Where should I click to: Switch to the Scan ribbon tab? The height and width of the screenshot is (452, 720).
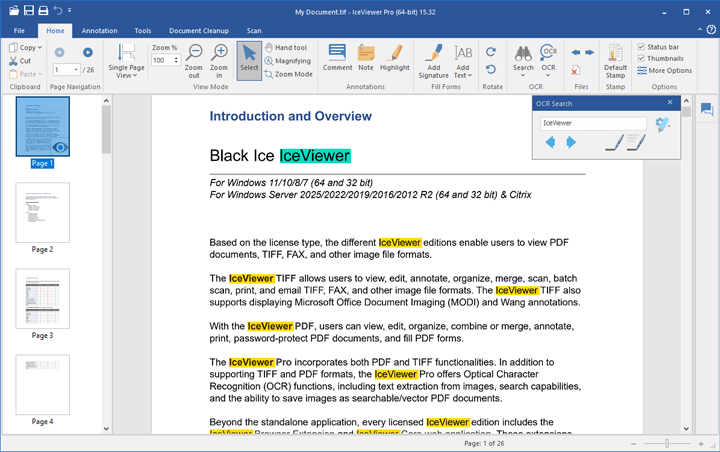coord(254,31)
